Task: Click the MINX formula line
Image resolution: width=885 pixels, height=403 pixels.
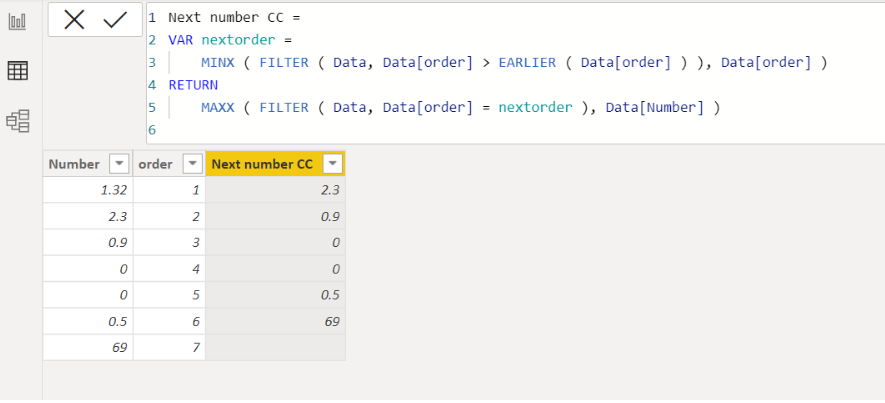Action: pos(514,63)
